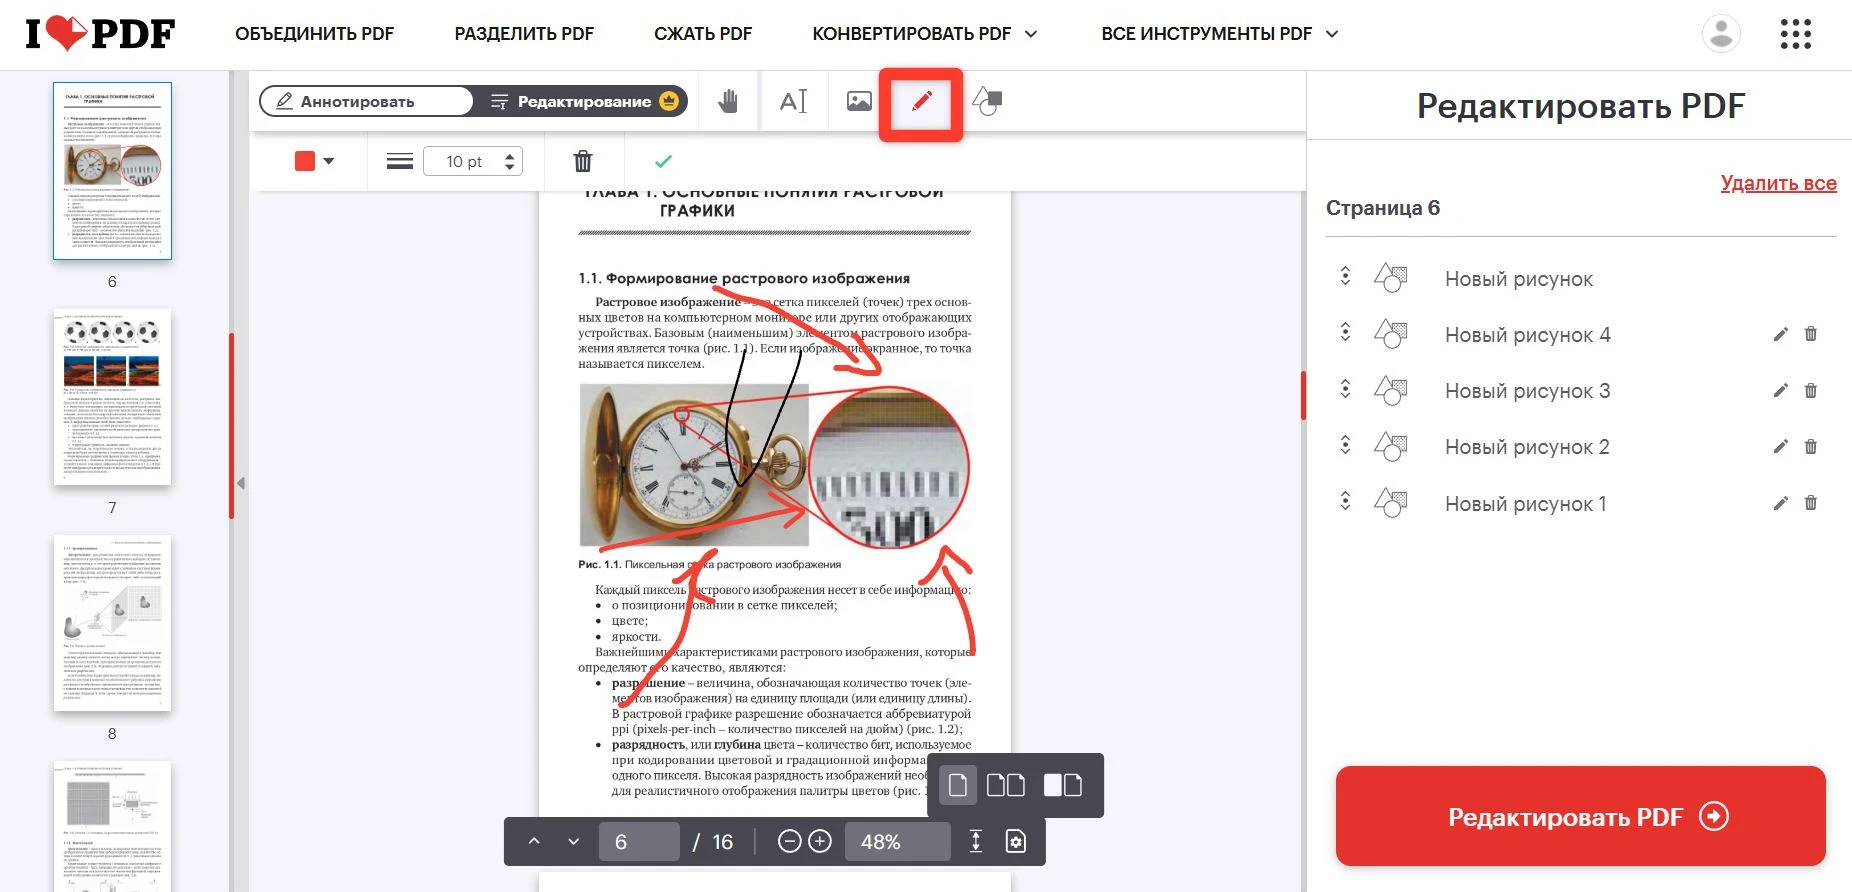Click the Удалить все link
This screenshot has height=892, width=1852.
(x=1778, y=183)
